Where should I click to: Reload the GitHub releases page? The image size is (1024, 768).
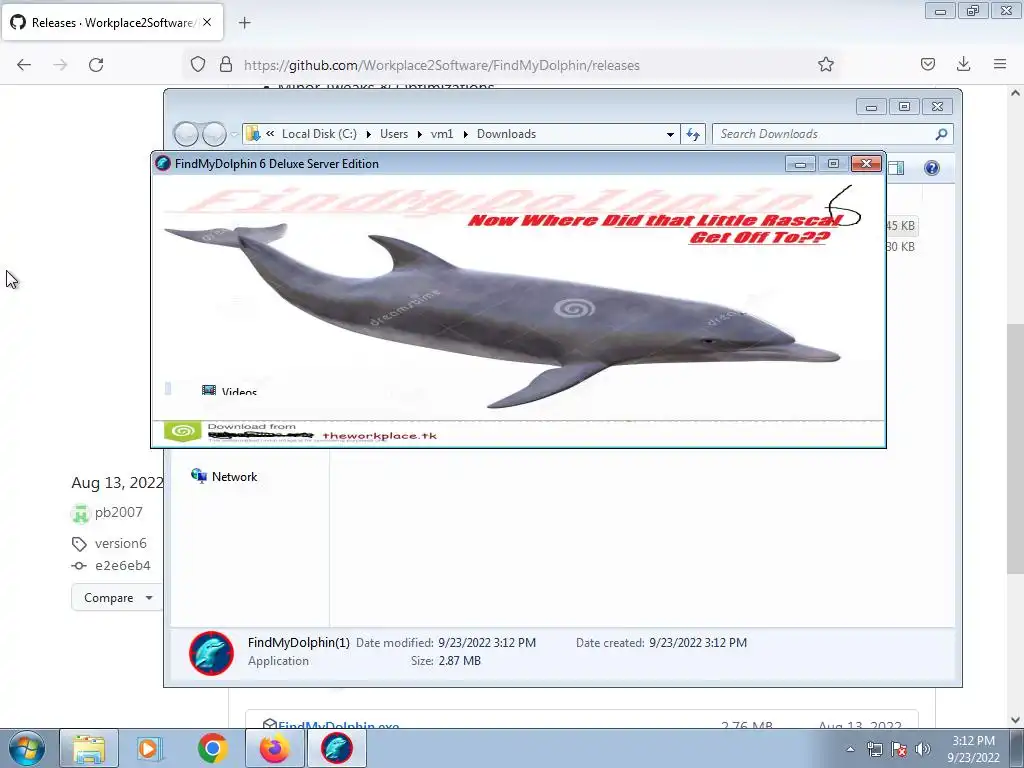point(96,65)
